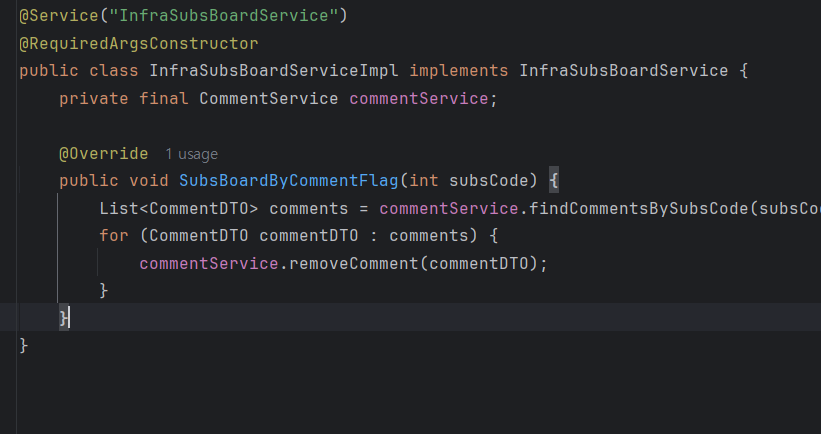Click the SubsBoardByCommentFlag method name
This screenshot has height=434, width=821.
click(289, 181)
